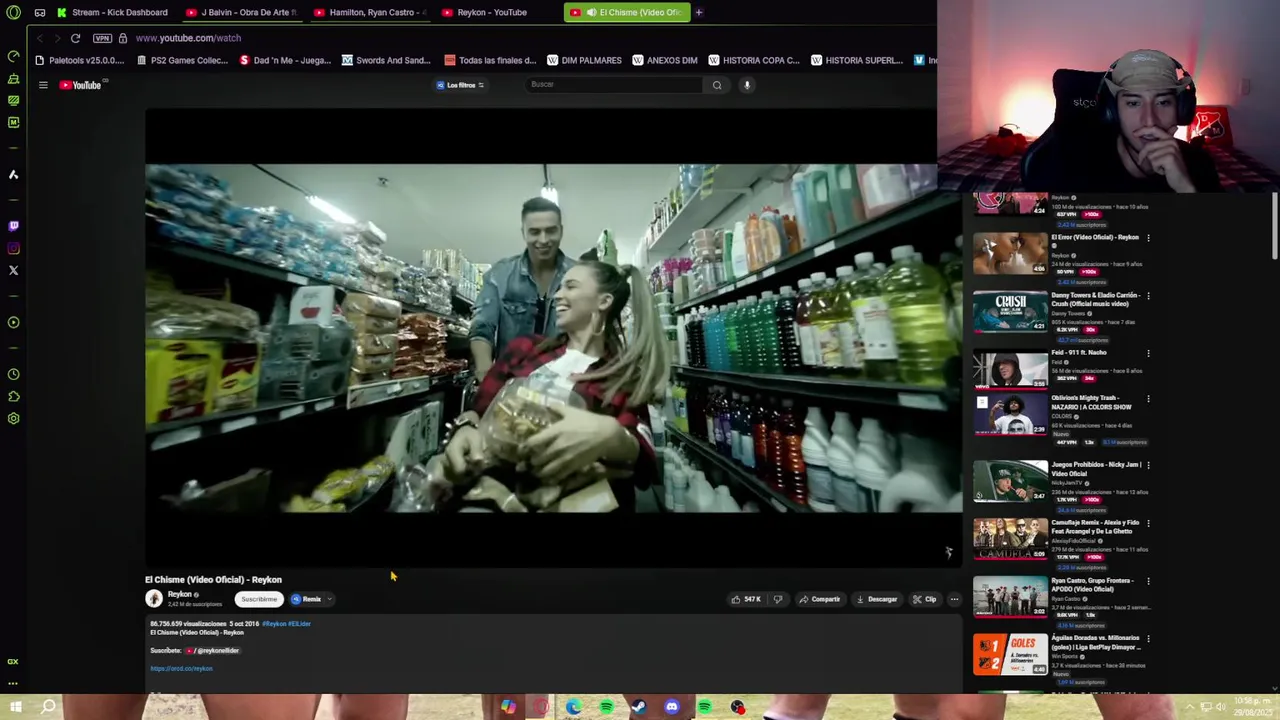This screenshot has height=720, width=1280.
Task: Open Reykon channel avatar
Action: click(x=154, y=598)
